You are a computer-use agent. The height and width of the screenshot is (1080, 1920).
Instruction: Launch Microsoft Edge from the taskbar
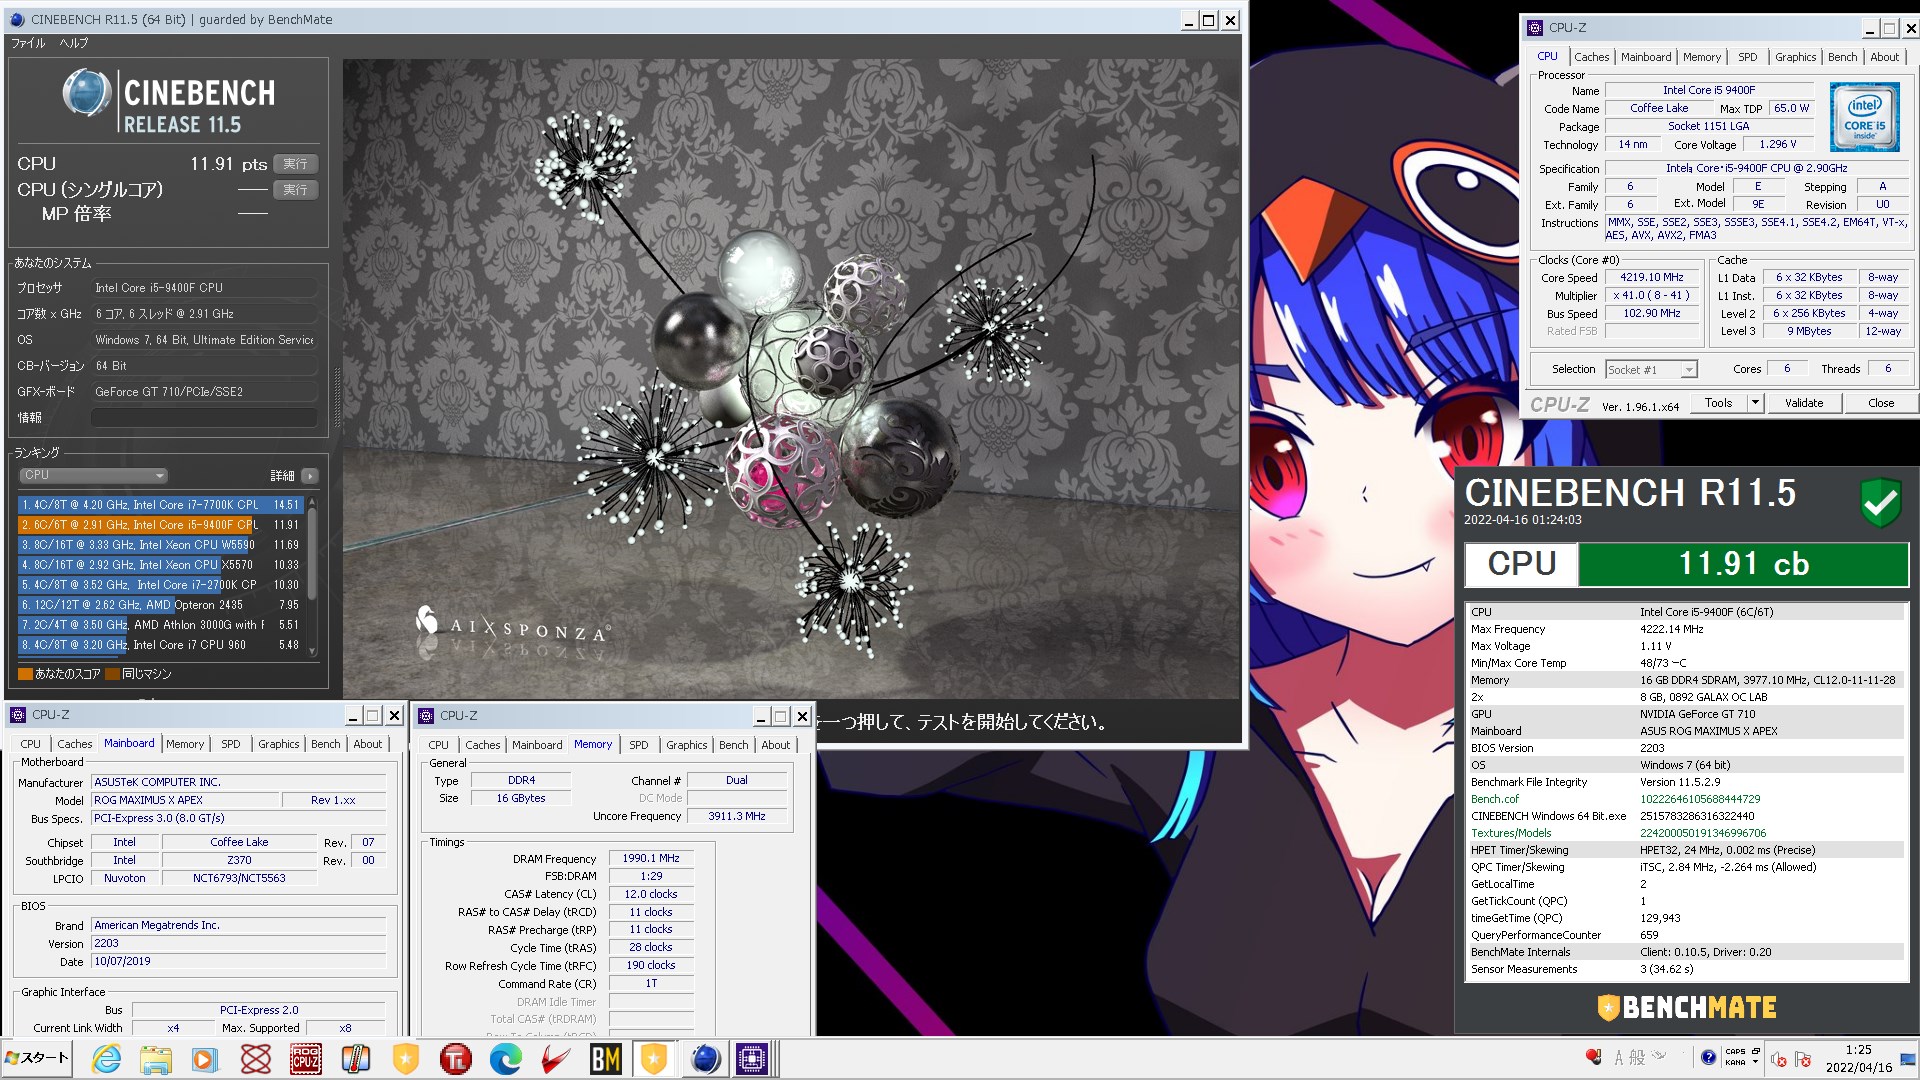pyautogui.click(x=505, y=1059)
